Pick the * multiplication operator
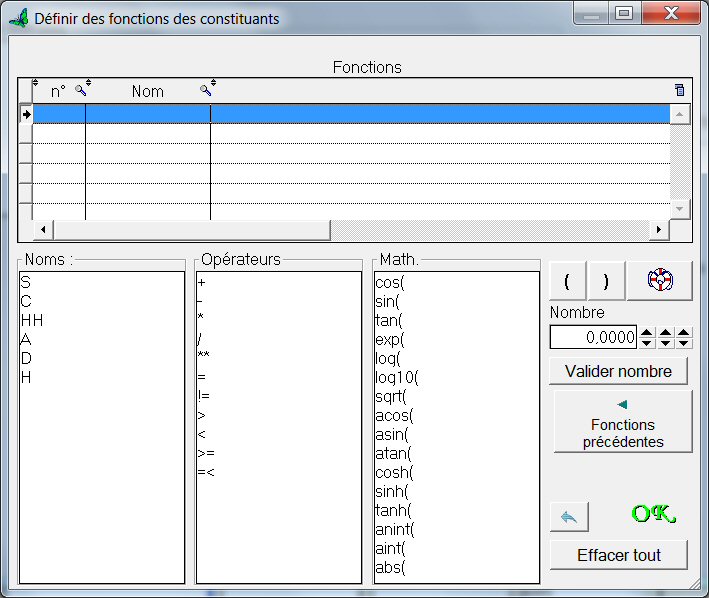The width and height of the screenshot is (709, 598). pyautogui.click(x=201, y=318)
